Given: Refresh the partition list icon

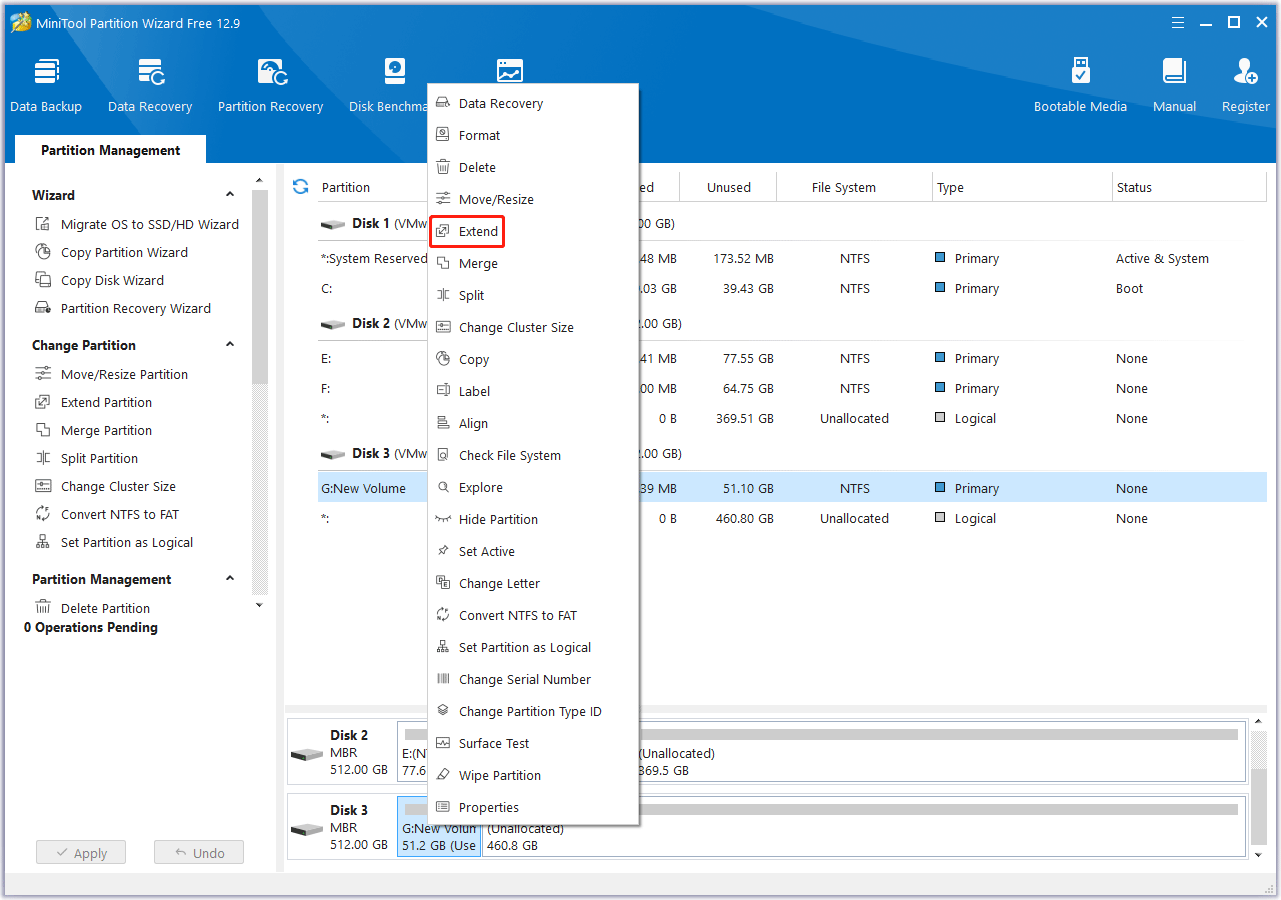Looking at the screenshot, I should tap(300, 187).
